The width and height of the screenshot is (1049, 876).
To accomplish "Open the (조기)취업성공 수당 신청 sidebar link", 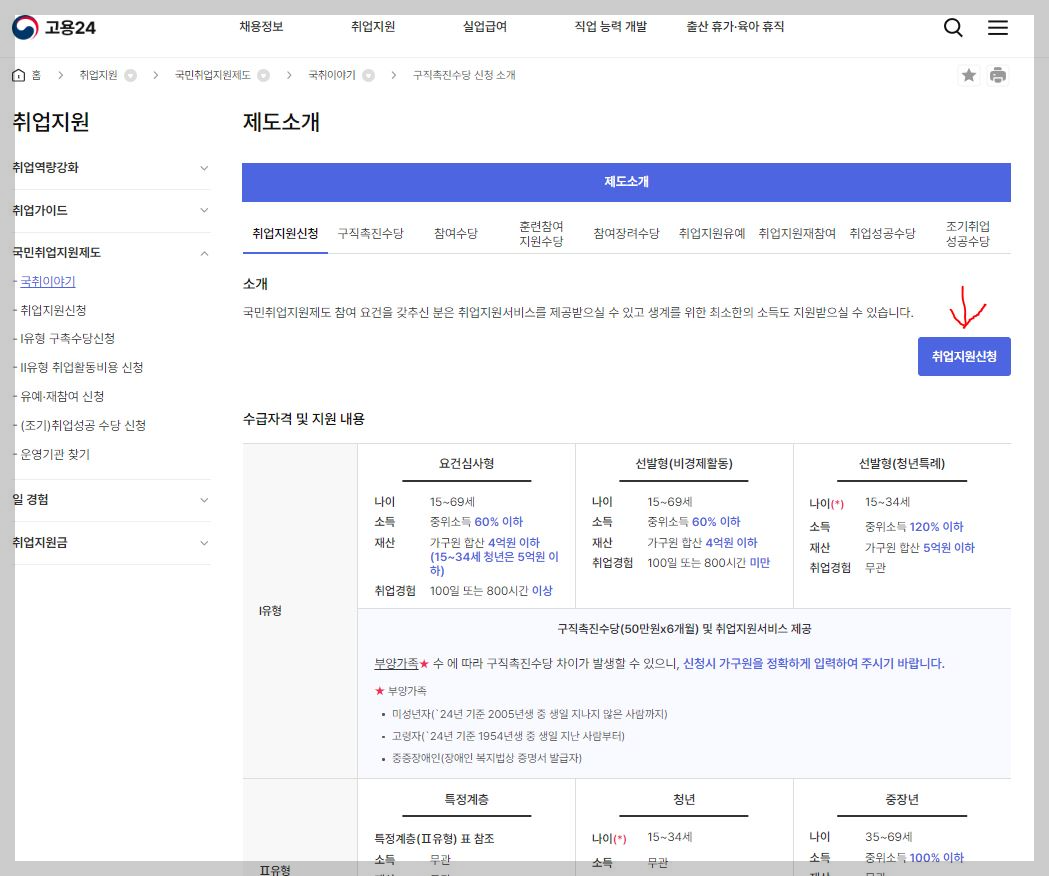I will coord(83,425).
